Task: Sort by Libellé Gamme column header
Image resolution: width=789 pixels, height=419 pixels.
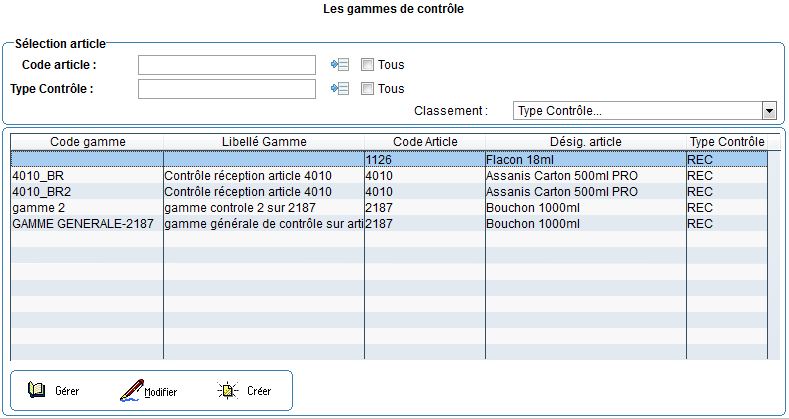Action: [264, 142]
